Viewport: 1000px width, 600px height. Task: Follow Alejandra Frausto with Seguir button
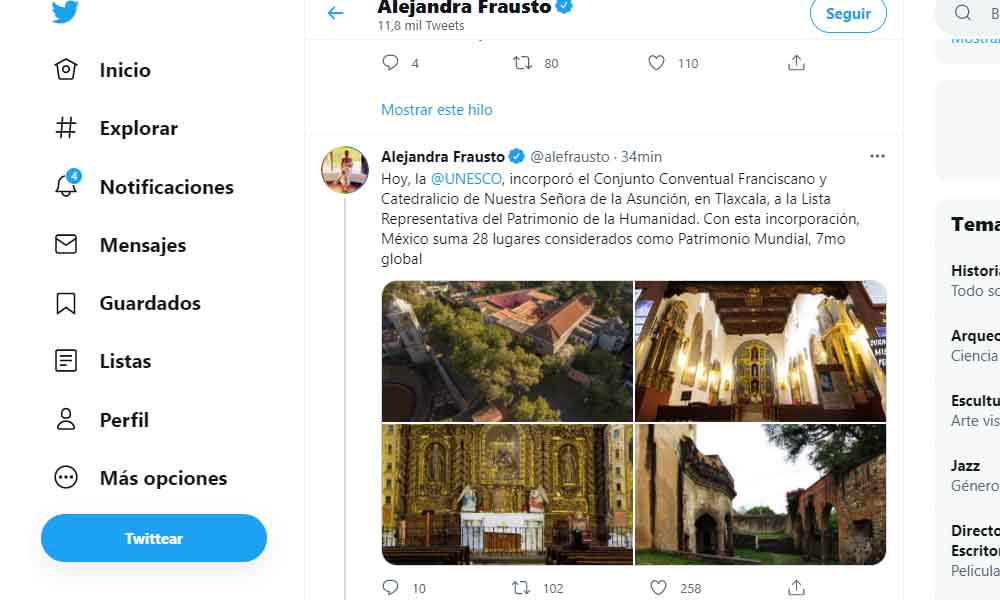pyautogui.click(x=848, y=14)
